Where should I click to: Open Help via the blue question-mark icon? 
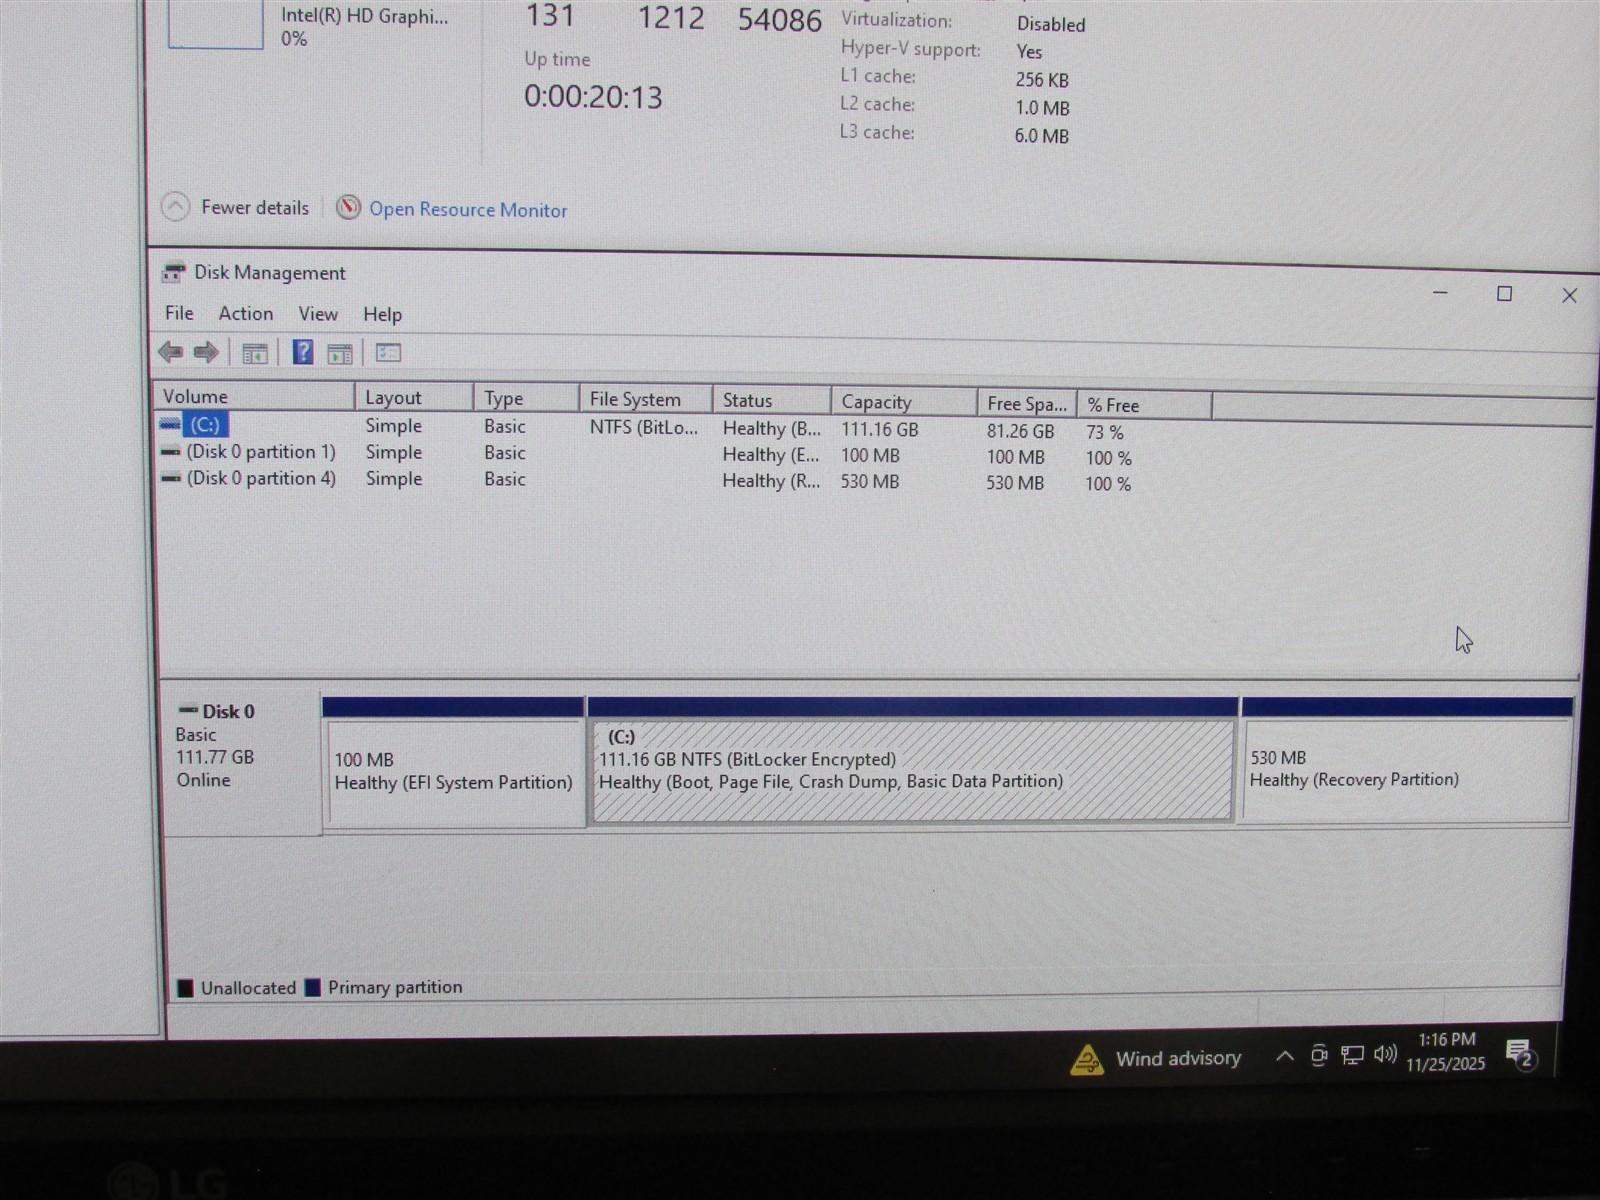[x=303, y=352]
